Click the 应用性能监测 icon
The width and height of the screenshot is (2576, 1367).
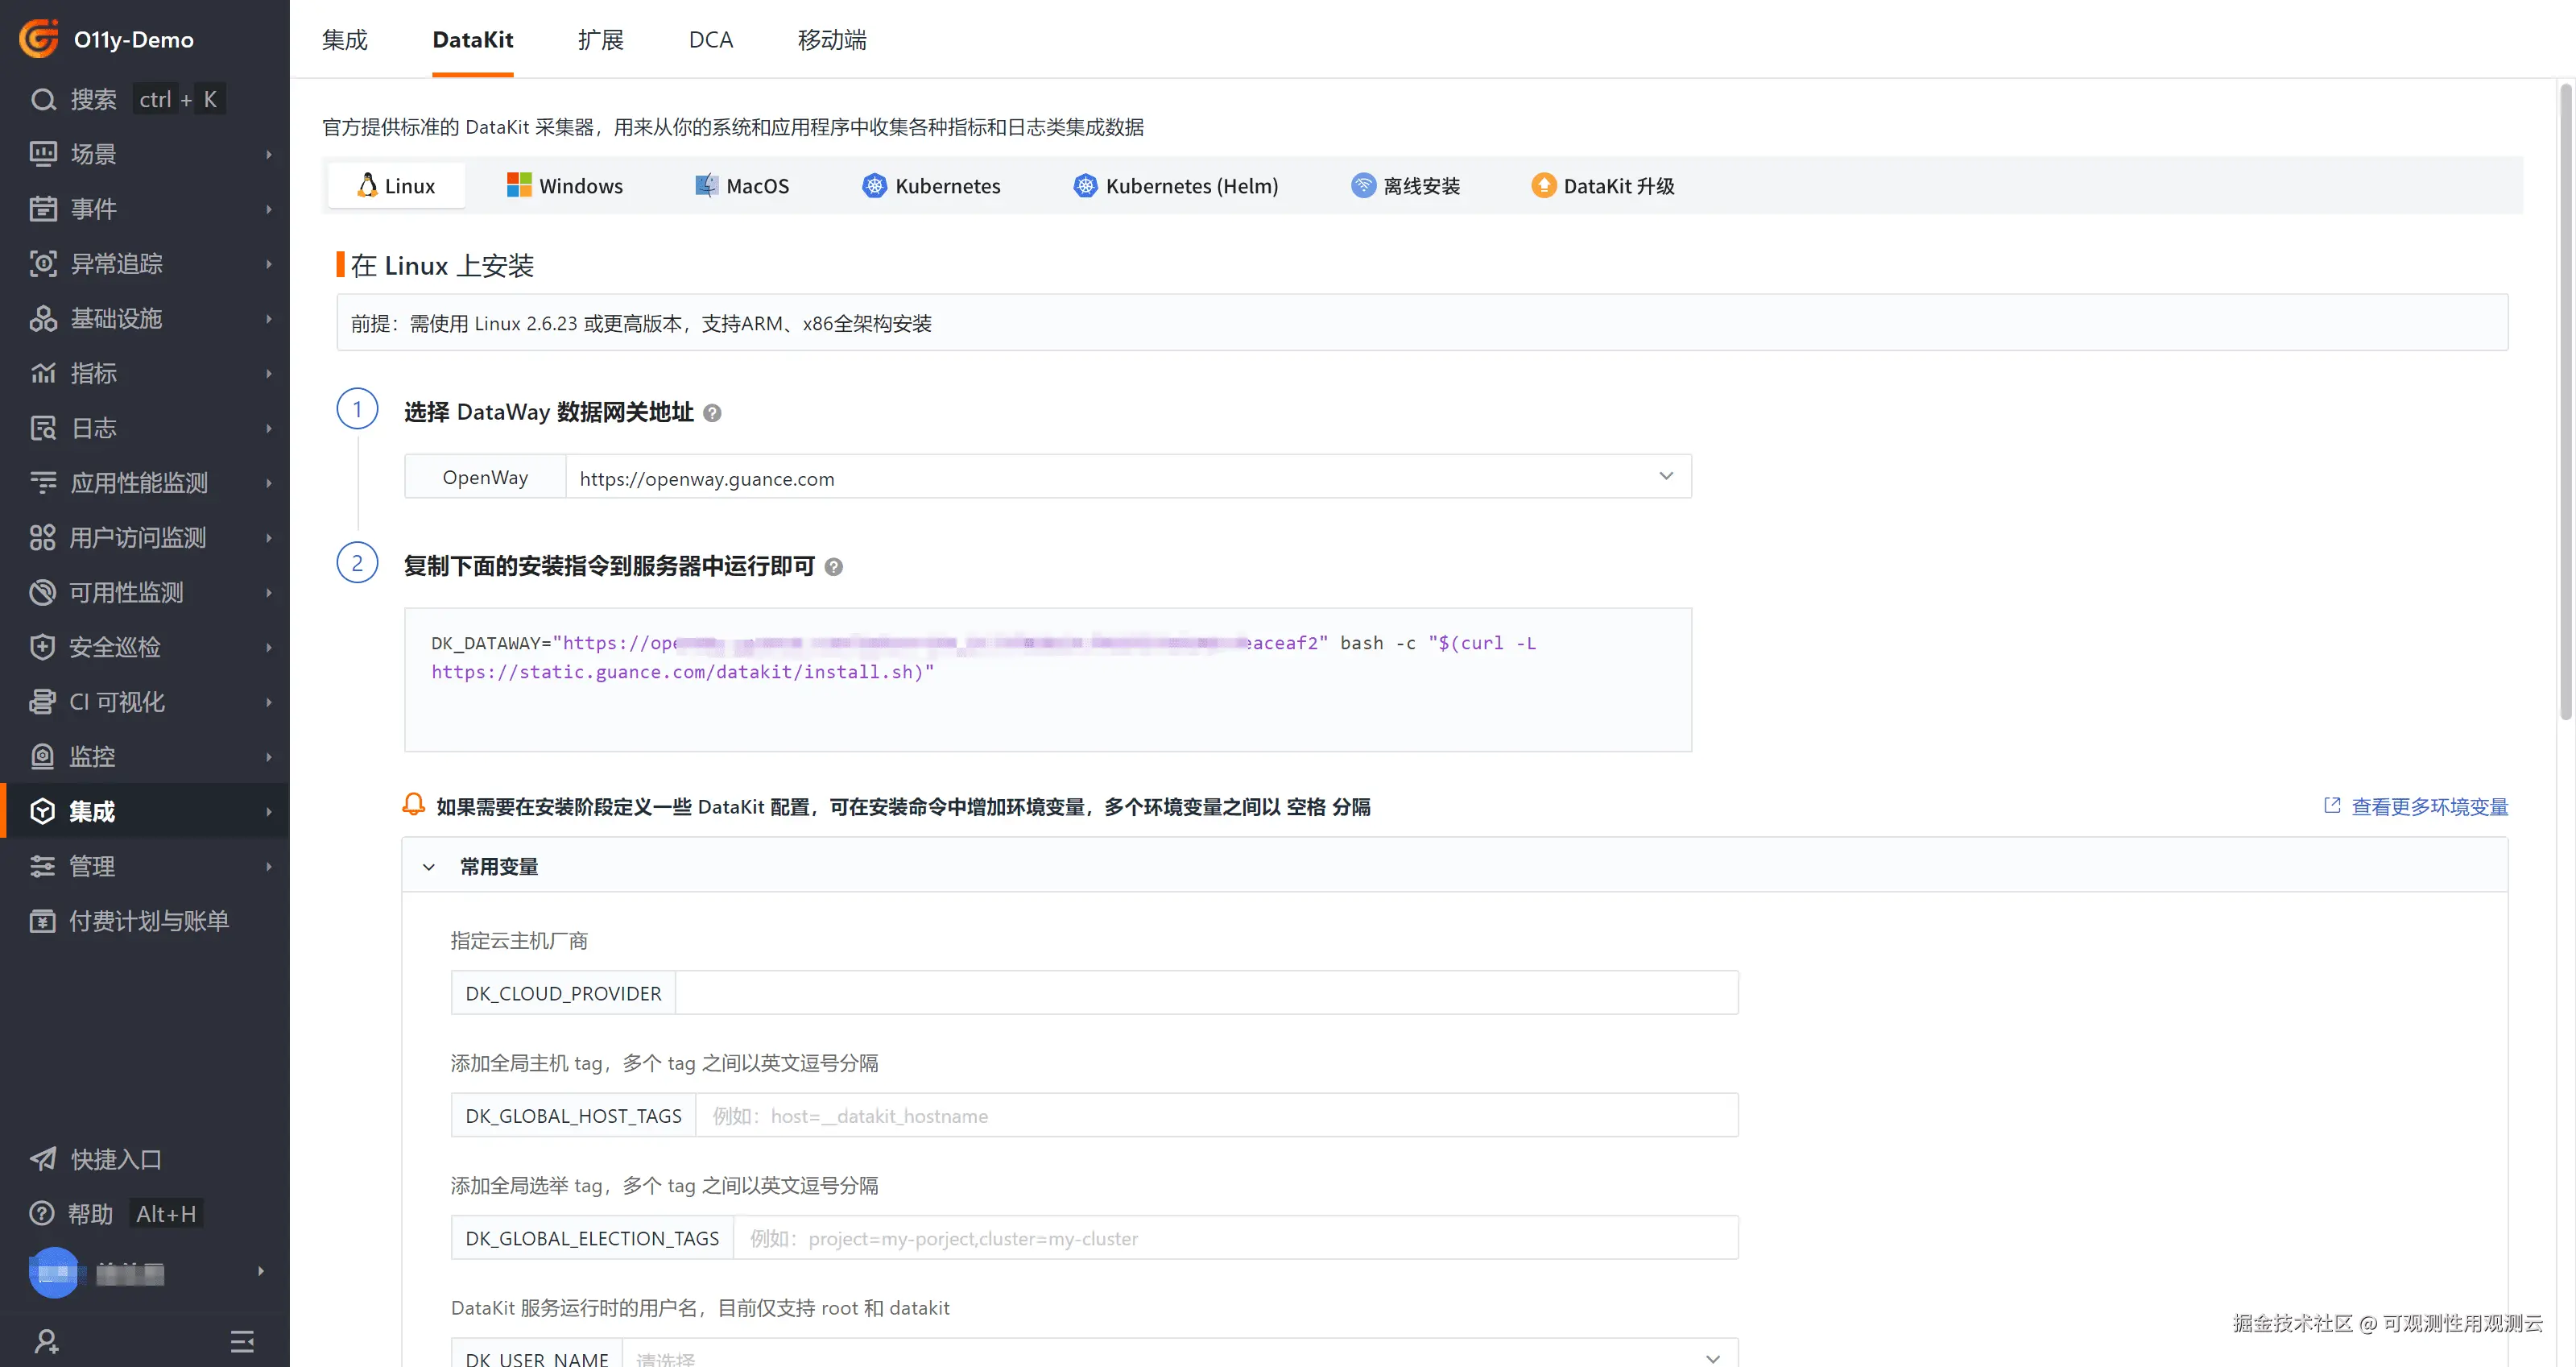click(43, 483)
